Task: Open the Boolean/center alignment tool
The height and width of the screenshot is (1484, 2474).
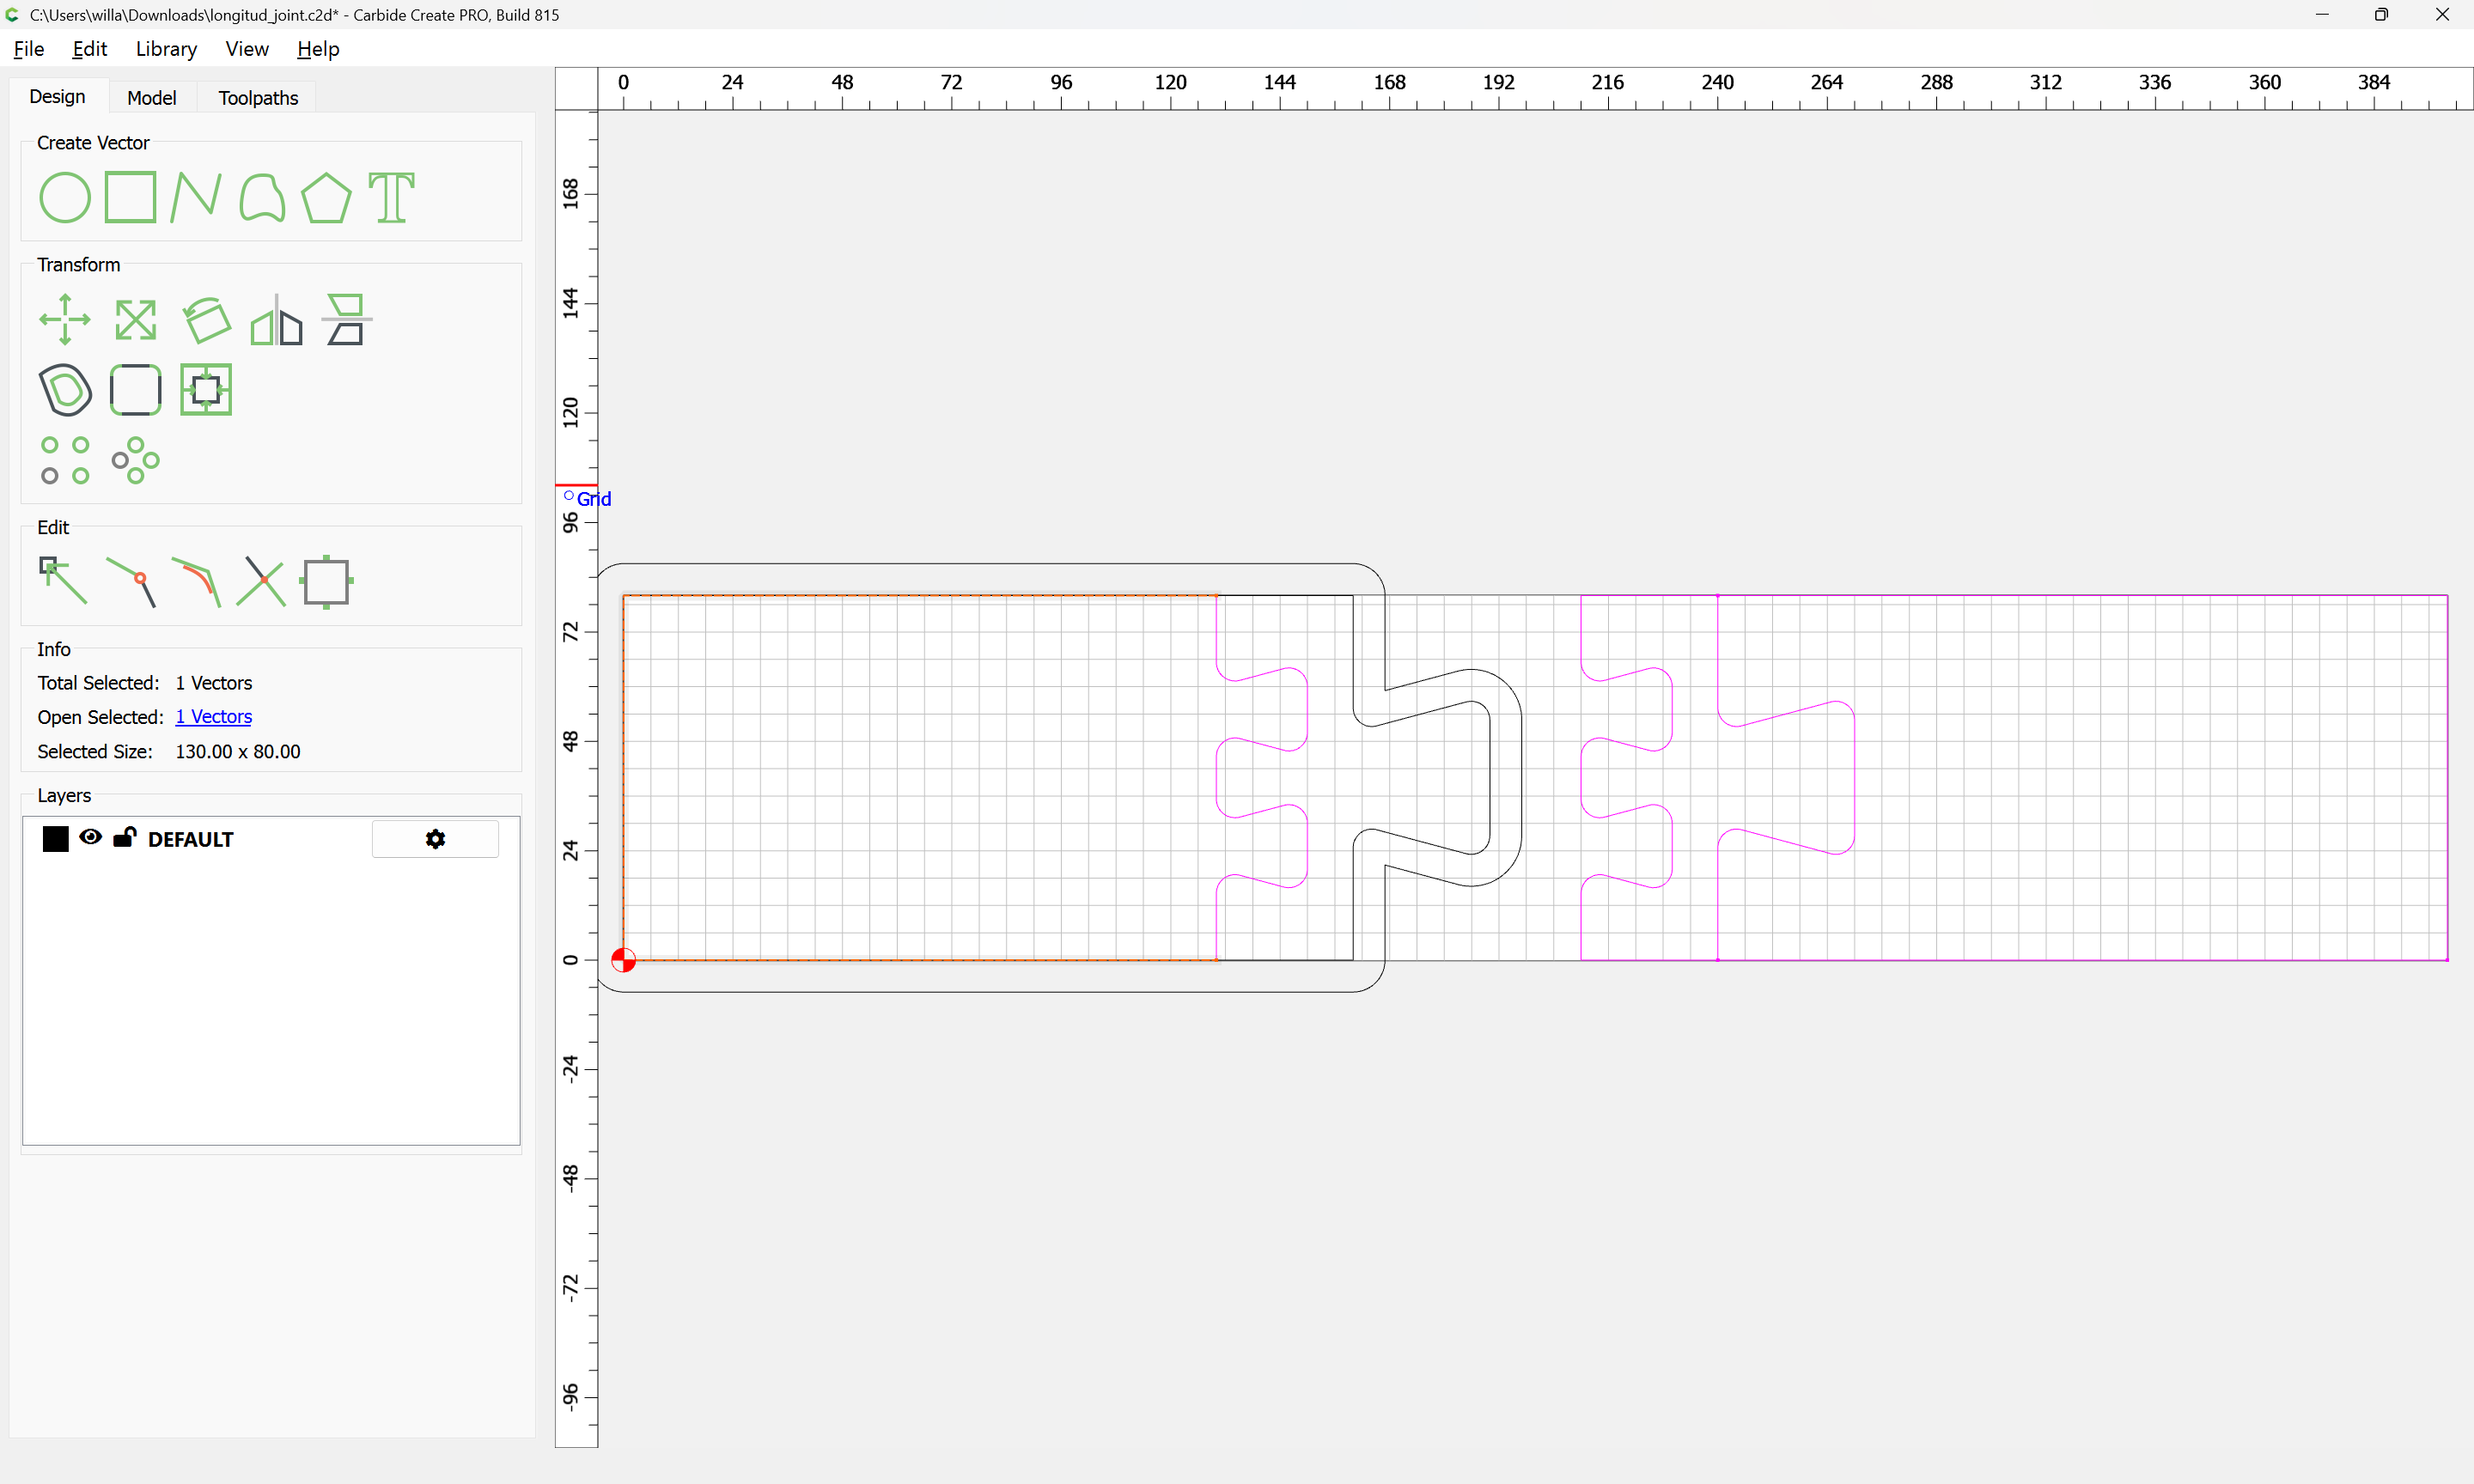Action: (x=206, y=389)
